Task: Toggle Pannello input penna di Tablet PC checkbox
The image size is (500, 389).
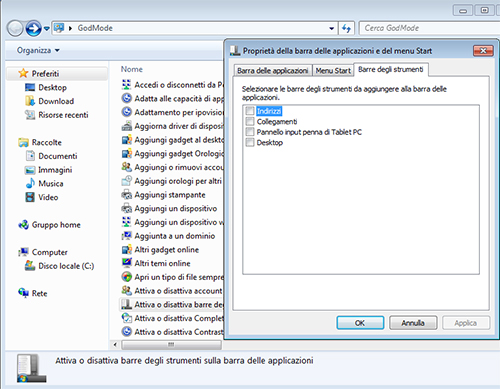Action: (x=250, y=132)
